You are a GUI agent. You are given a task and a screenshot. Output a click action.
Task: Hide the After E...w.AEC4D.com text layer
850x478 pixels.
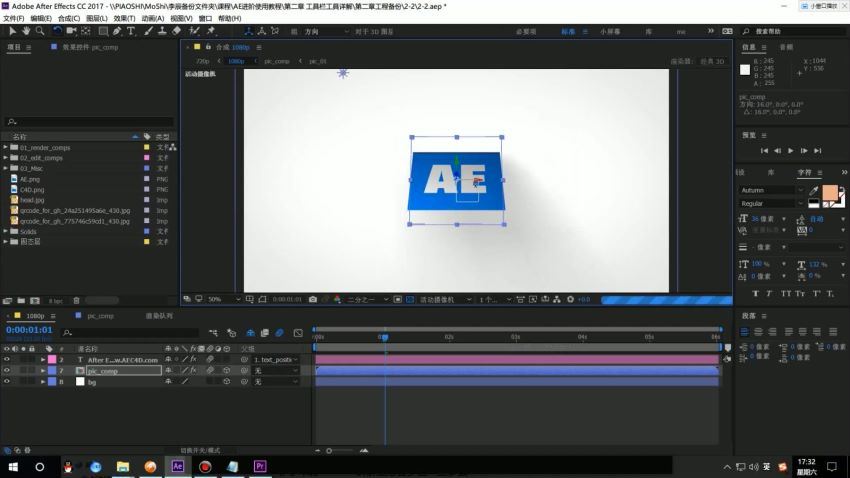click(7, 359)
